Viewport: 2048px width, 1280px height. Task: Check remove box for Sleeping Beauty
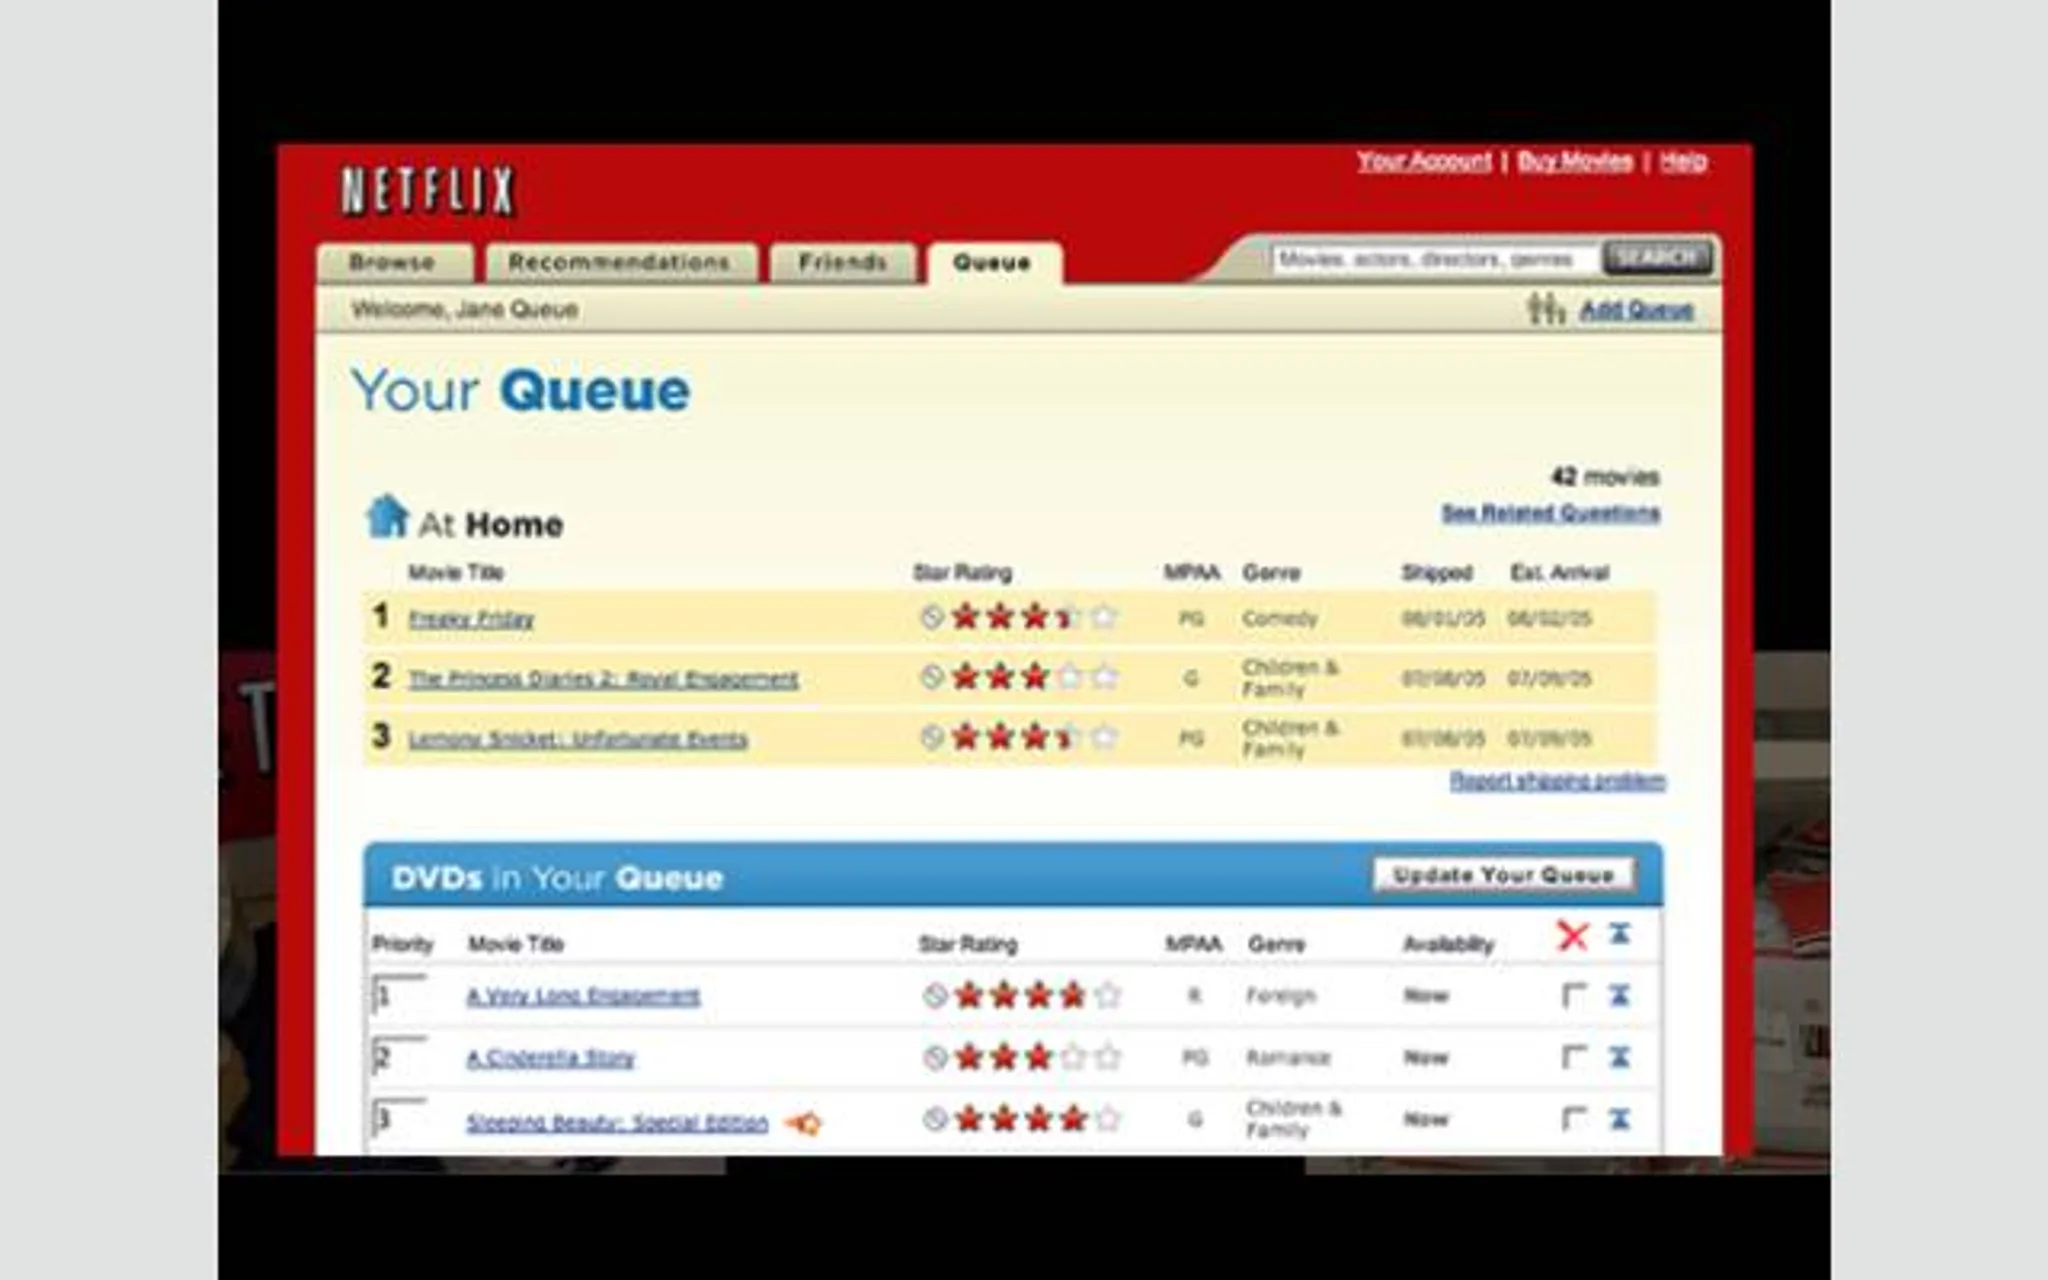pyautogui.click(x=1573, y=1118)
